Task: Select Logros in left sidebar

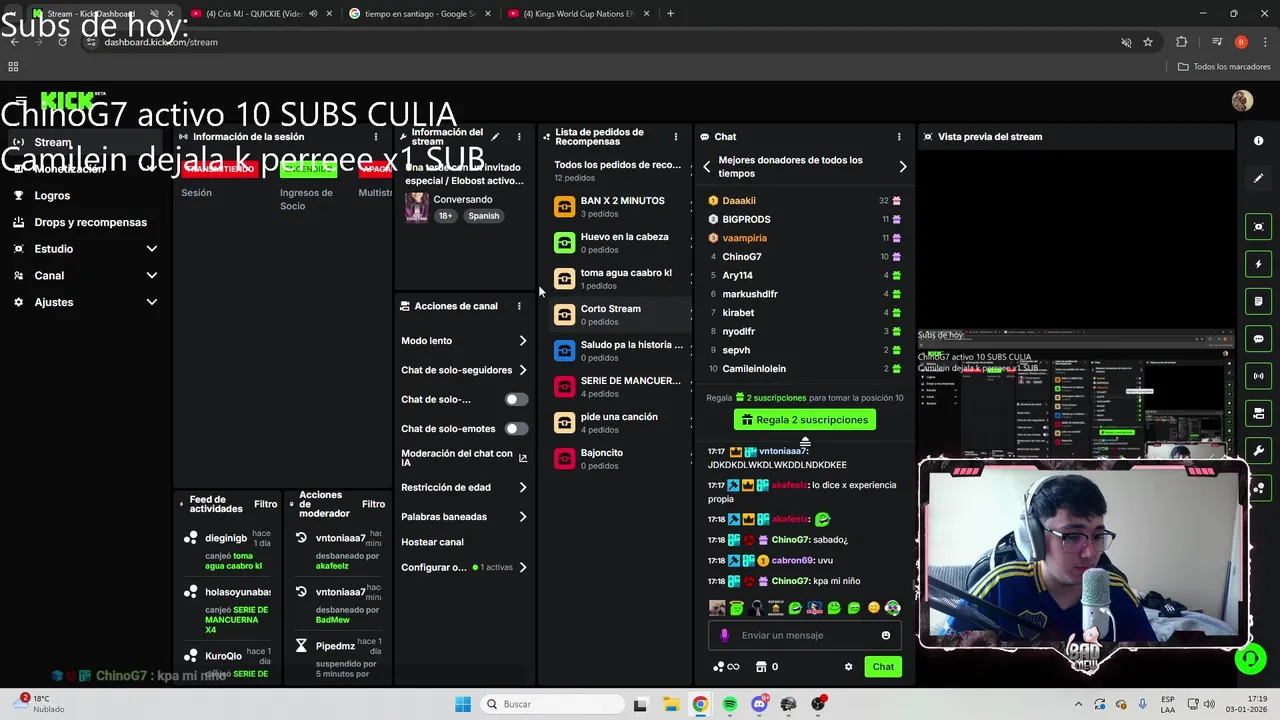Action: (x=52, y=196)
